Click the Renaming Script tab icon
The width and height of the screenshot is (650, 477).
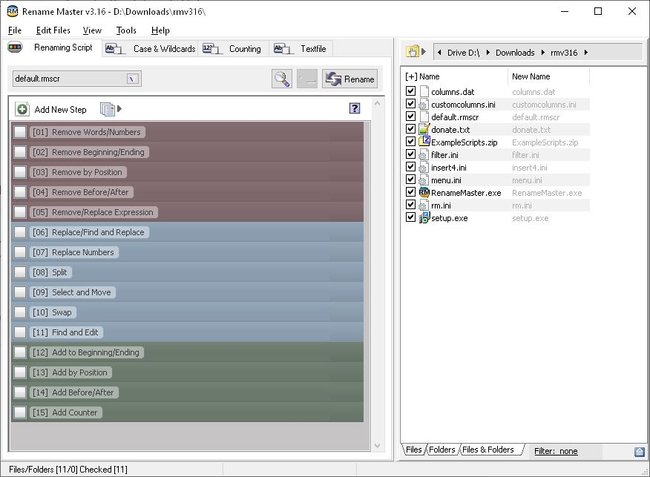coord(15,48)
